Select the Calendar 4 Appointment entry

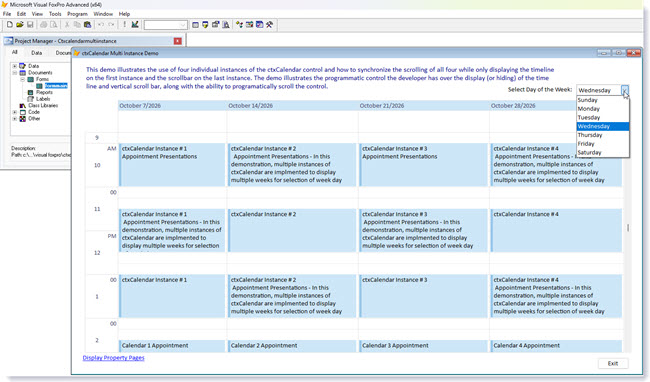(x=556, y=346)
